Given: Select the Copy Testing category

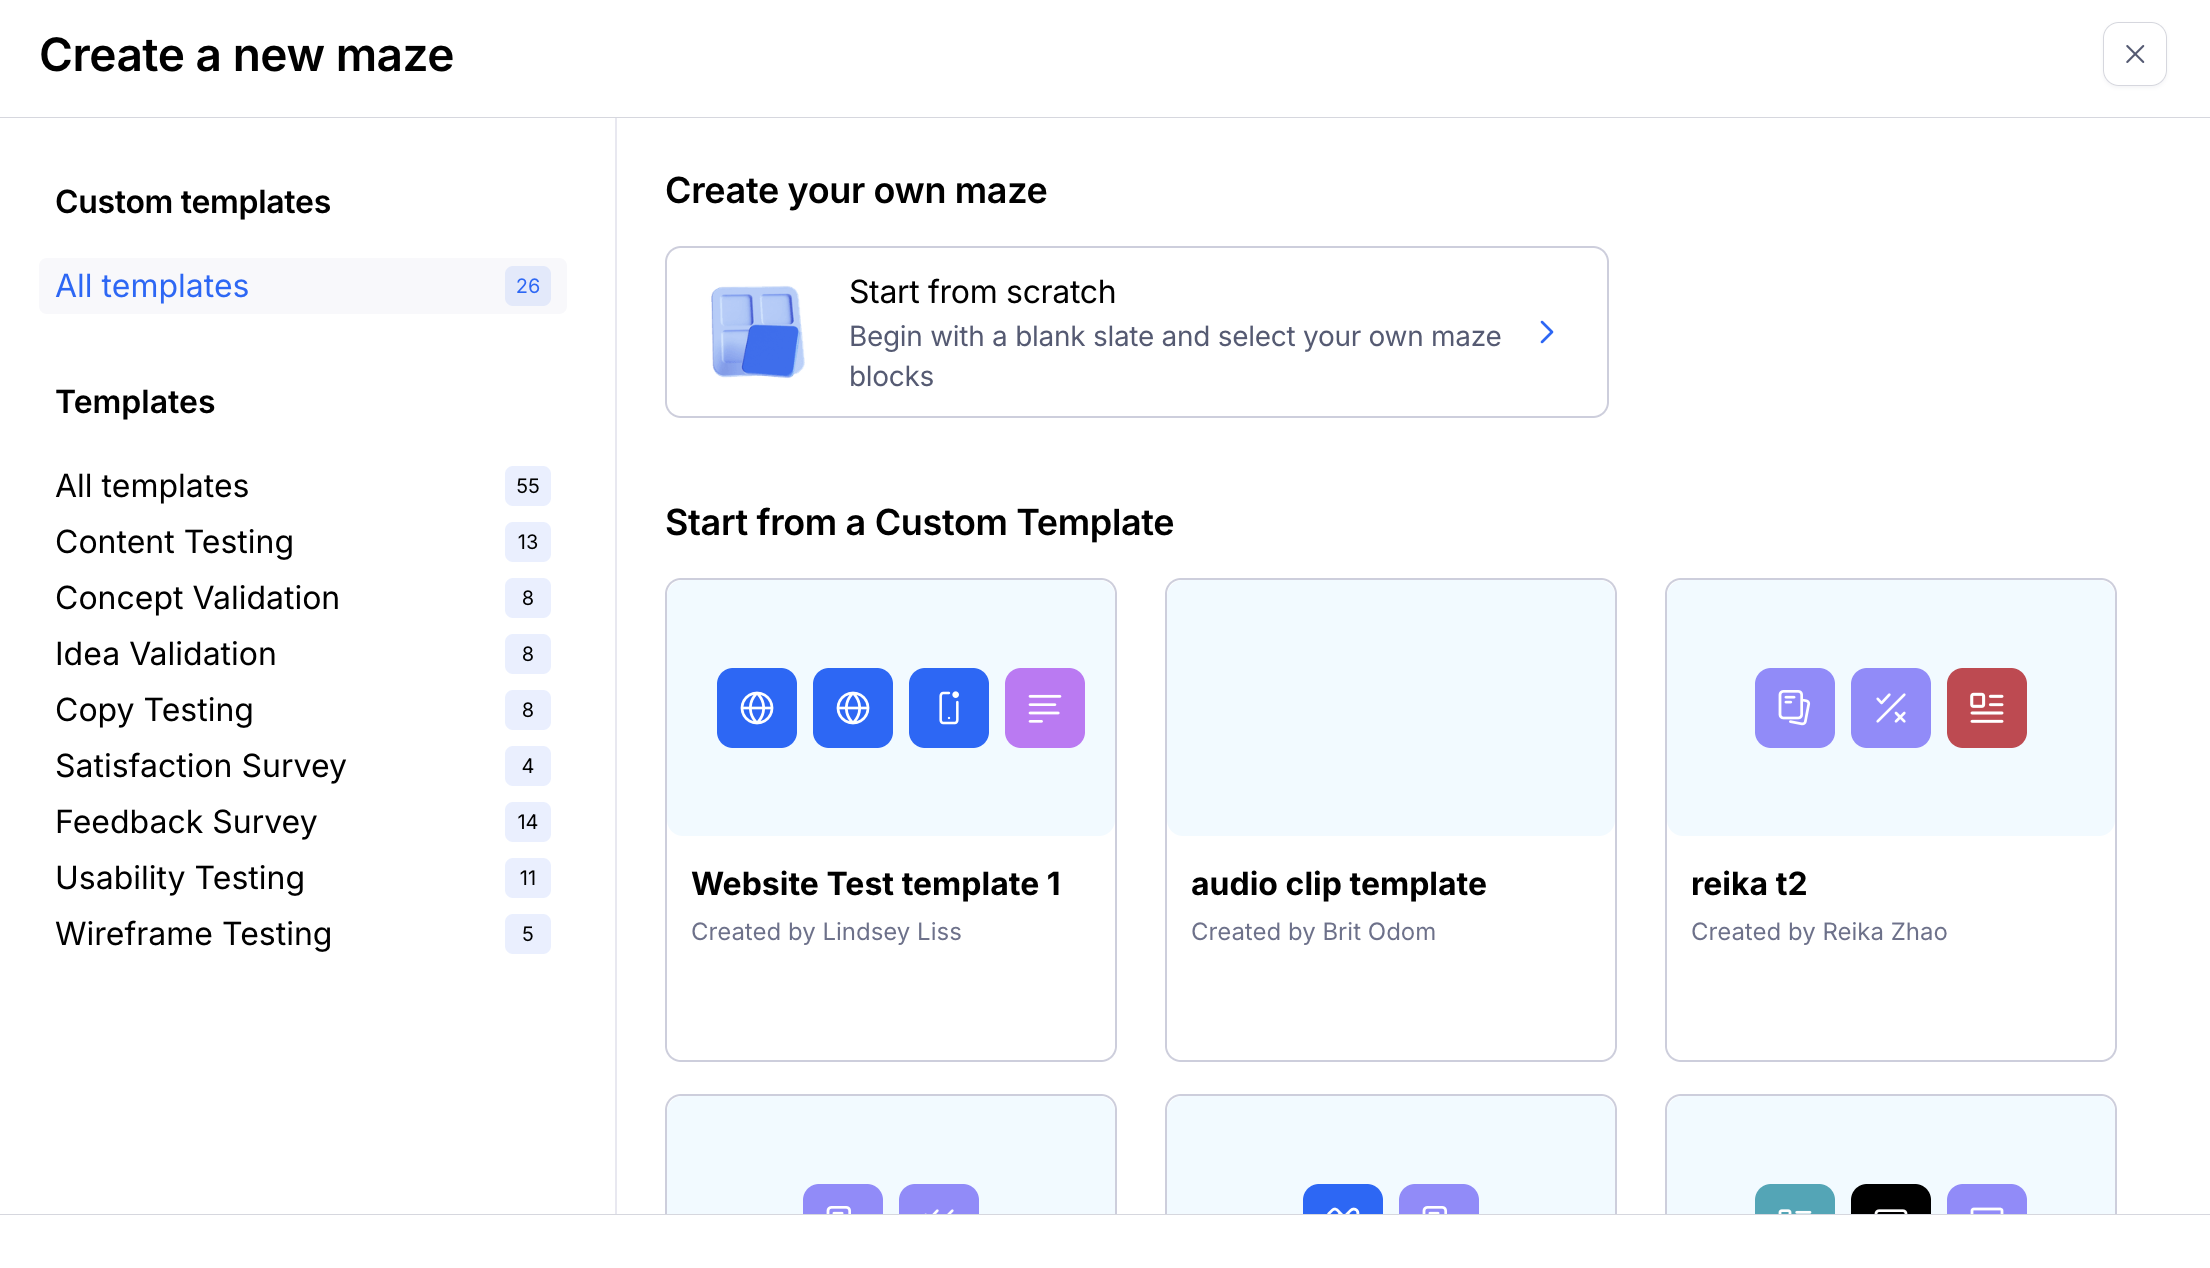Looking at the screenshot, I should click(x=154, y=710).
